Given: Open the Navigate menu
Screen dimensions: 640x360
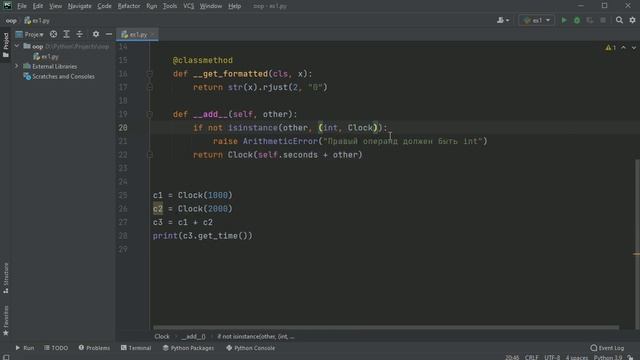Looking at the screenshot, I should [x=80, y=6].
